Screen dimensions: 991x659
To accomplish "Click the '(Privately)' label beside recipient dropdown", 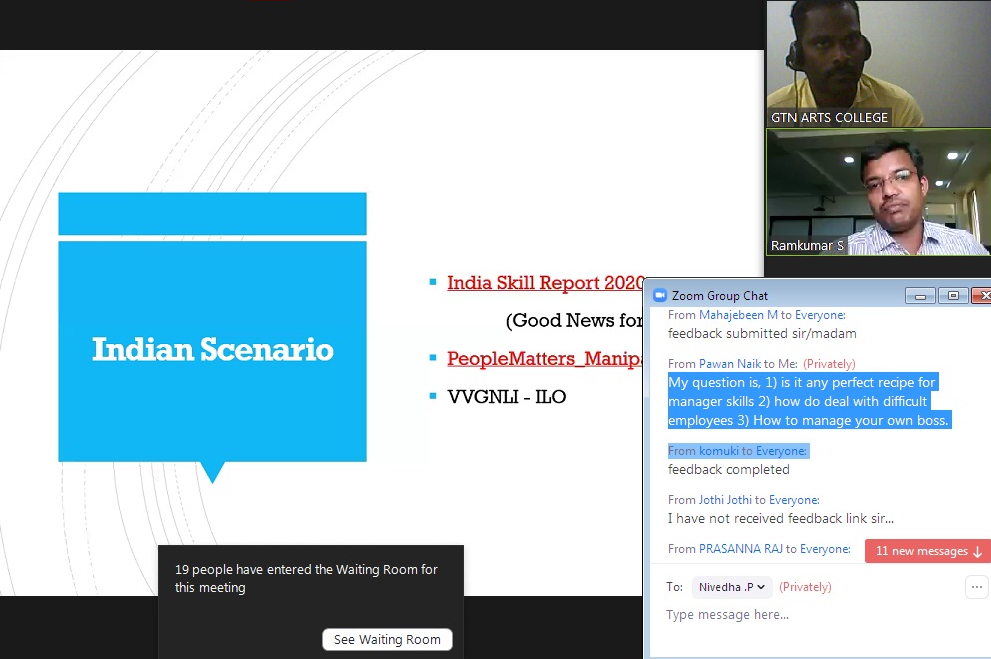I will (x=805, y=587).
